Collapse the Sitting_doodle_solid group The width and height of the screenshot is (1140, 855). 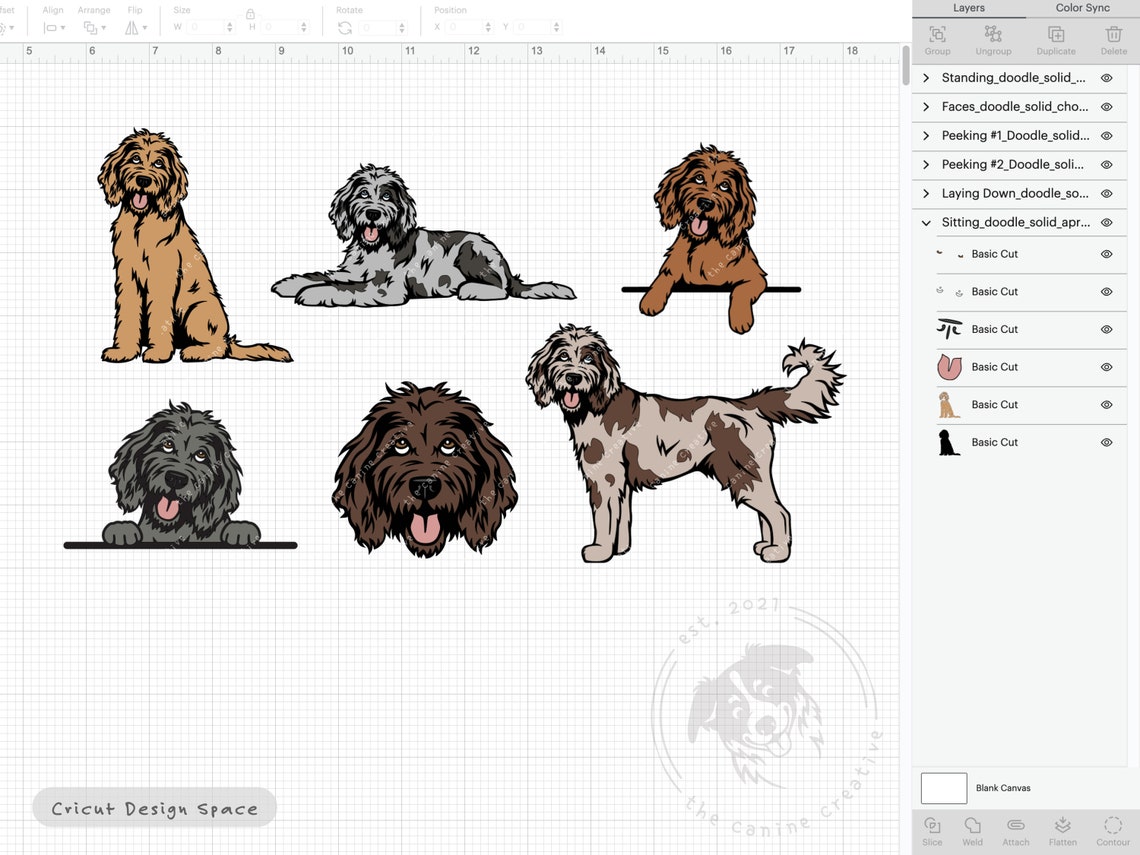[x=925, y=222]
